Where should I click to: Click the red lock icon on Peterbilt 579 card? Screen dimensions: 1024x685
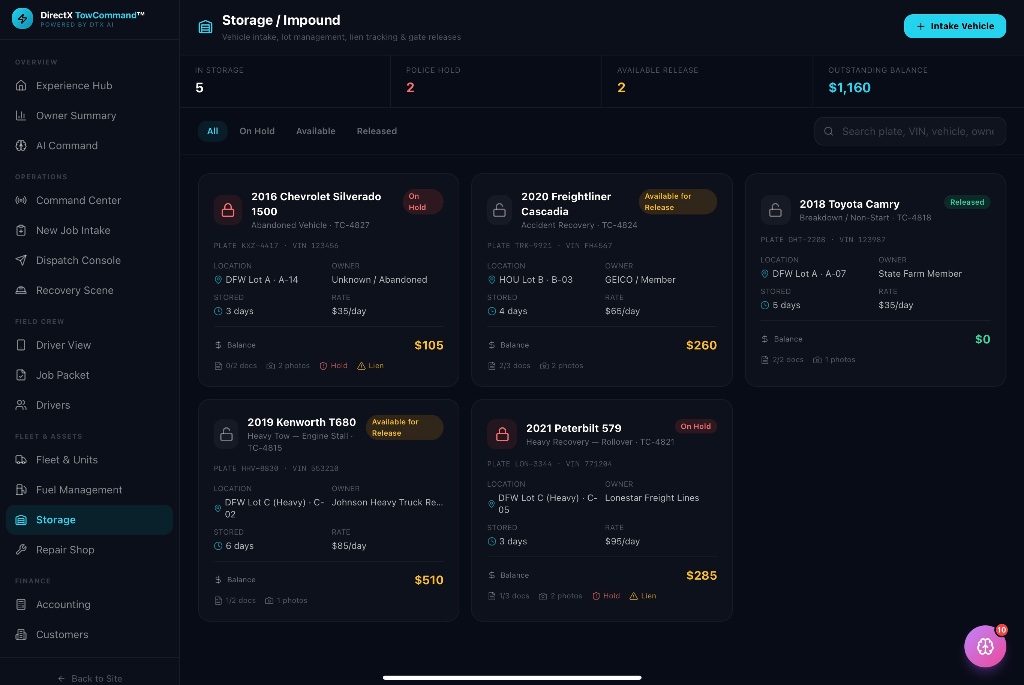502,434
